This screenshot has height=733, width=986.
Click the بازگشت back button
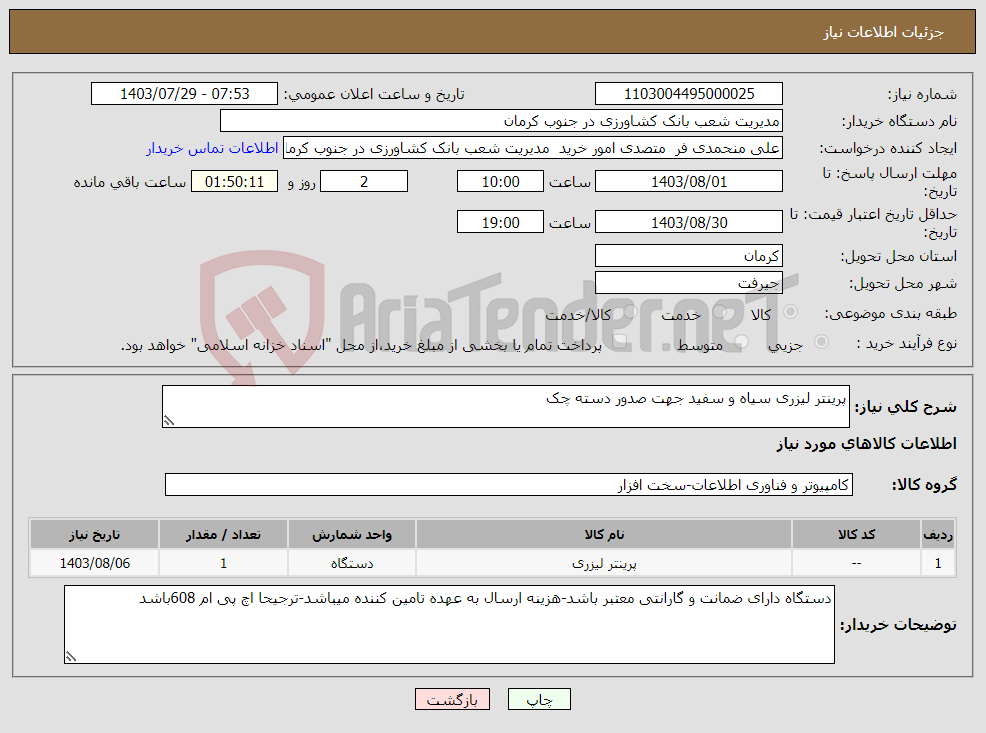coord(452,699)
